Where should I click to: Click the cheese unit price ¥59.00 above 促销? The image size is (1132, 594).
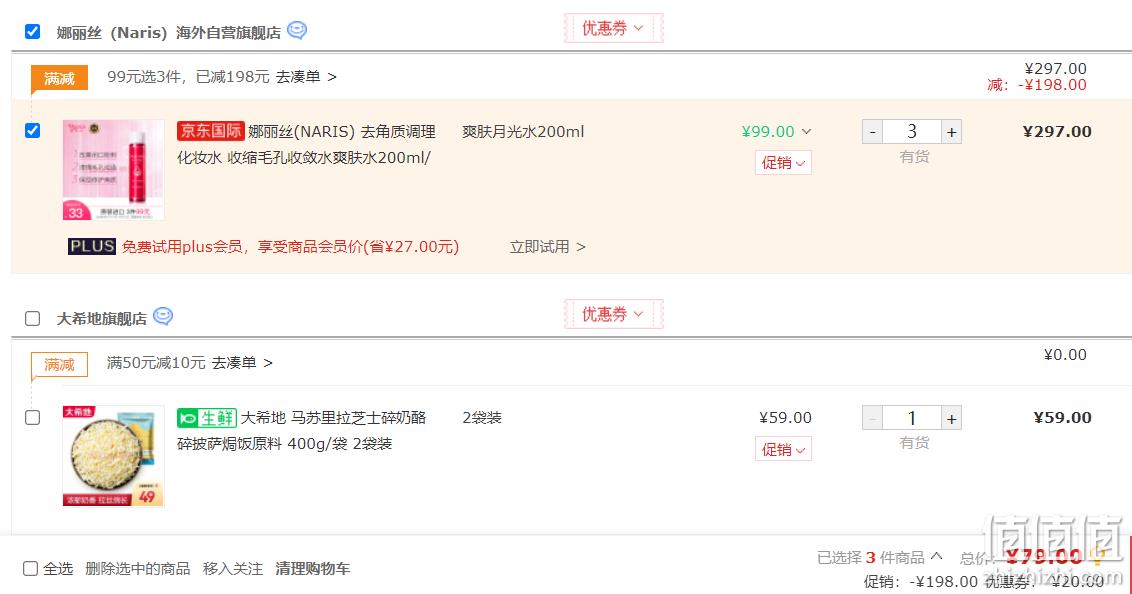(785, 418)
